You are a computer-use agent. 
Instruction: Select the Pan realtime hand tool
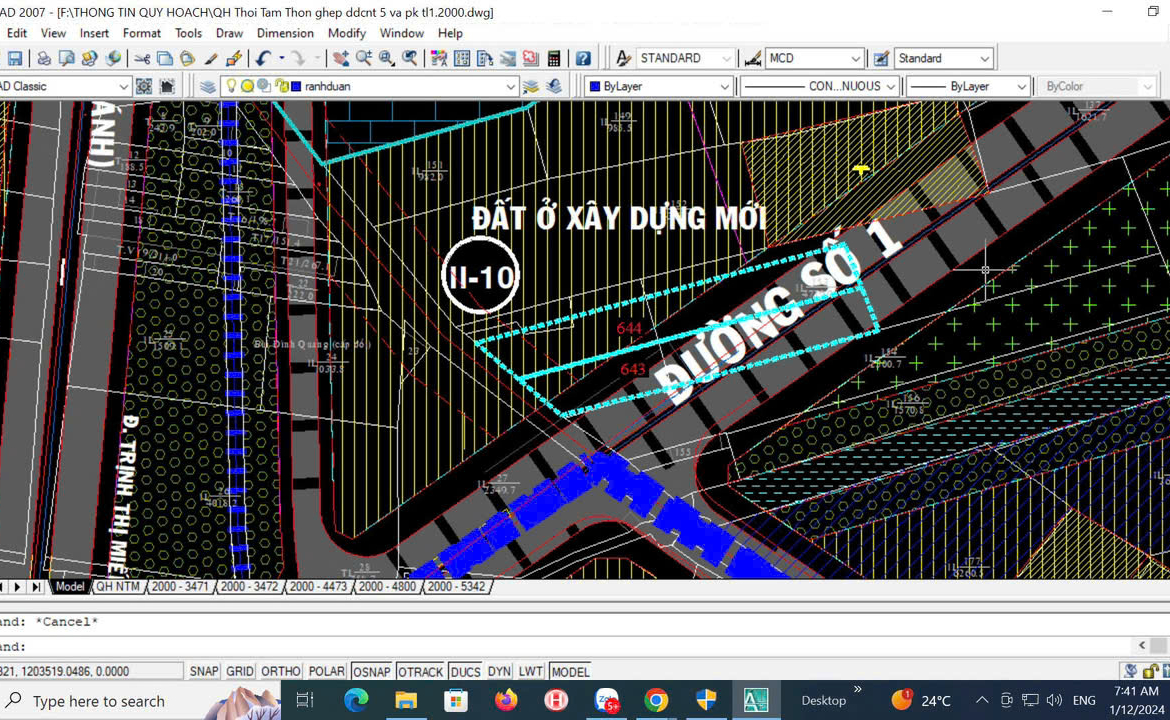pyautogui.click(x=341, y=59)
